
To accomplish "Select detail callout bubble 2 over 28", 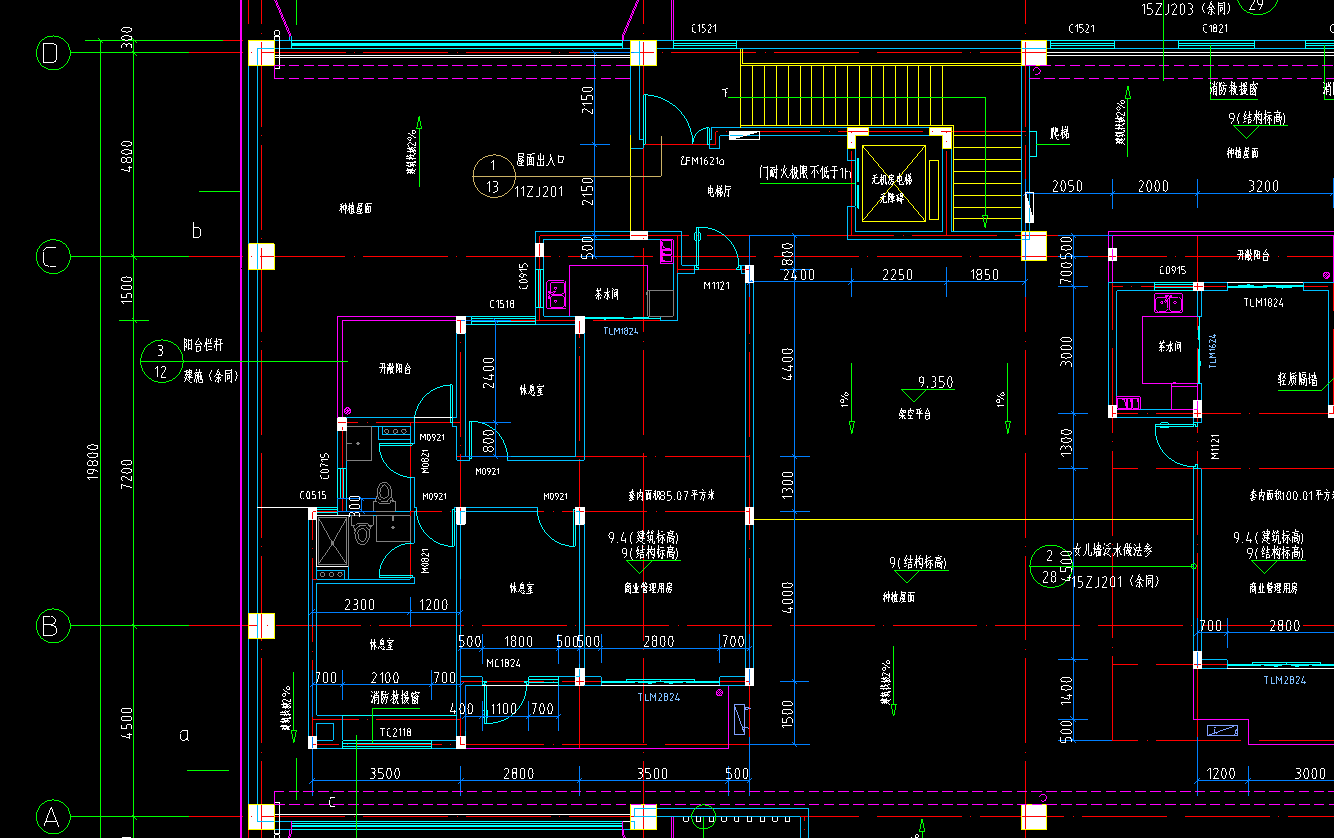I will tap(1050, 567).
